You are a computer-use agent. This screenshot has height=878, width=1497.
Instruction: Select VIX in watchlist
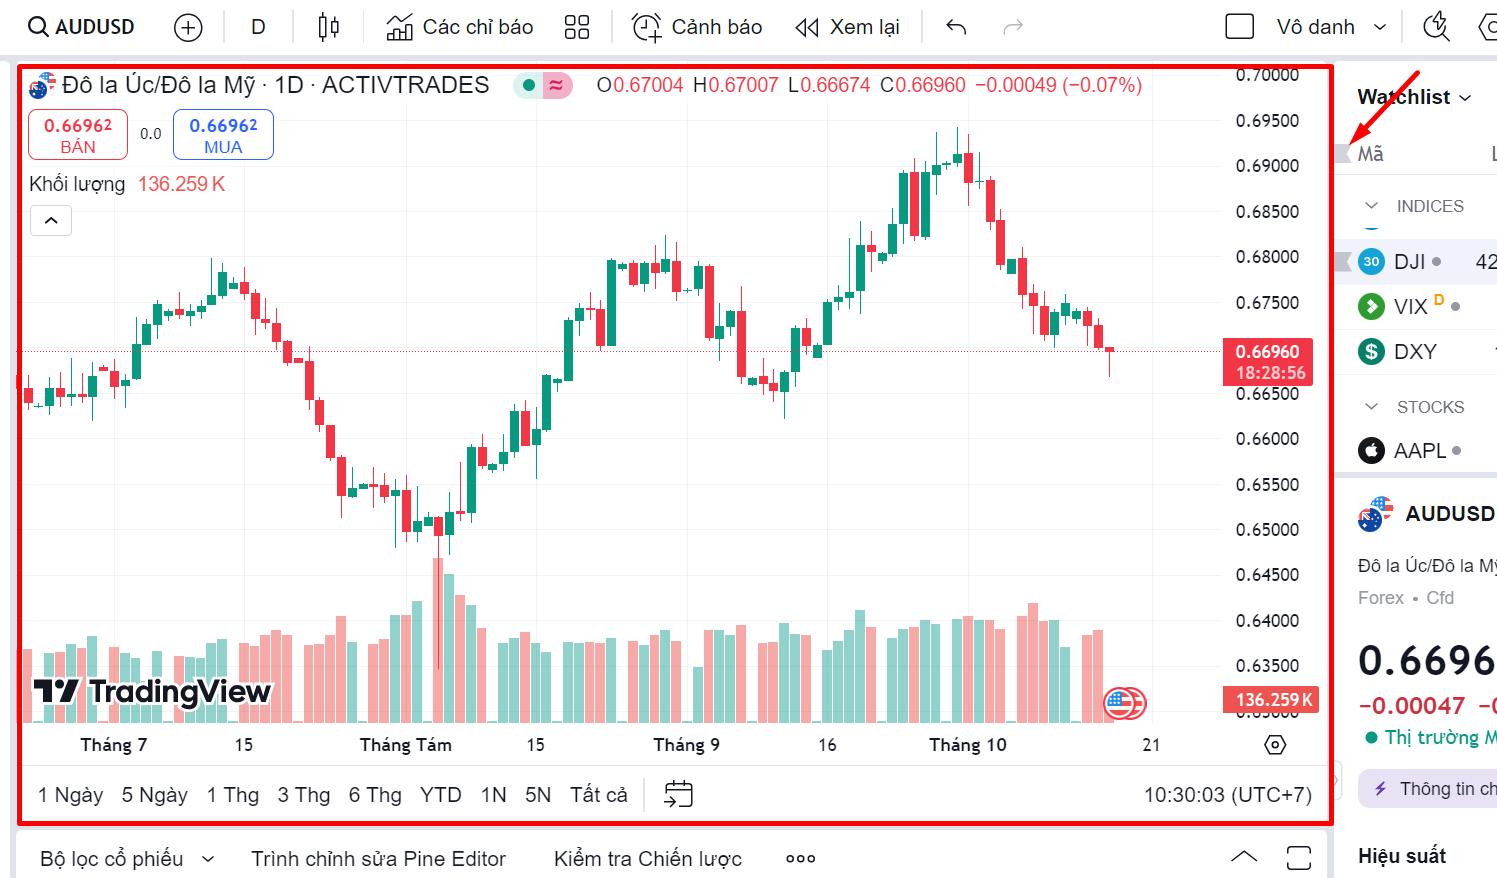click(x=1417, y=306)
